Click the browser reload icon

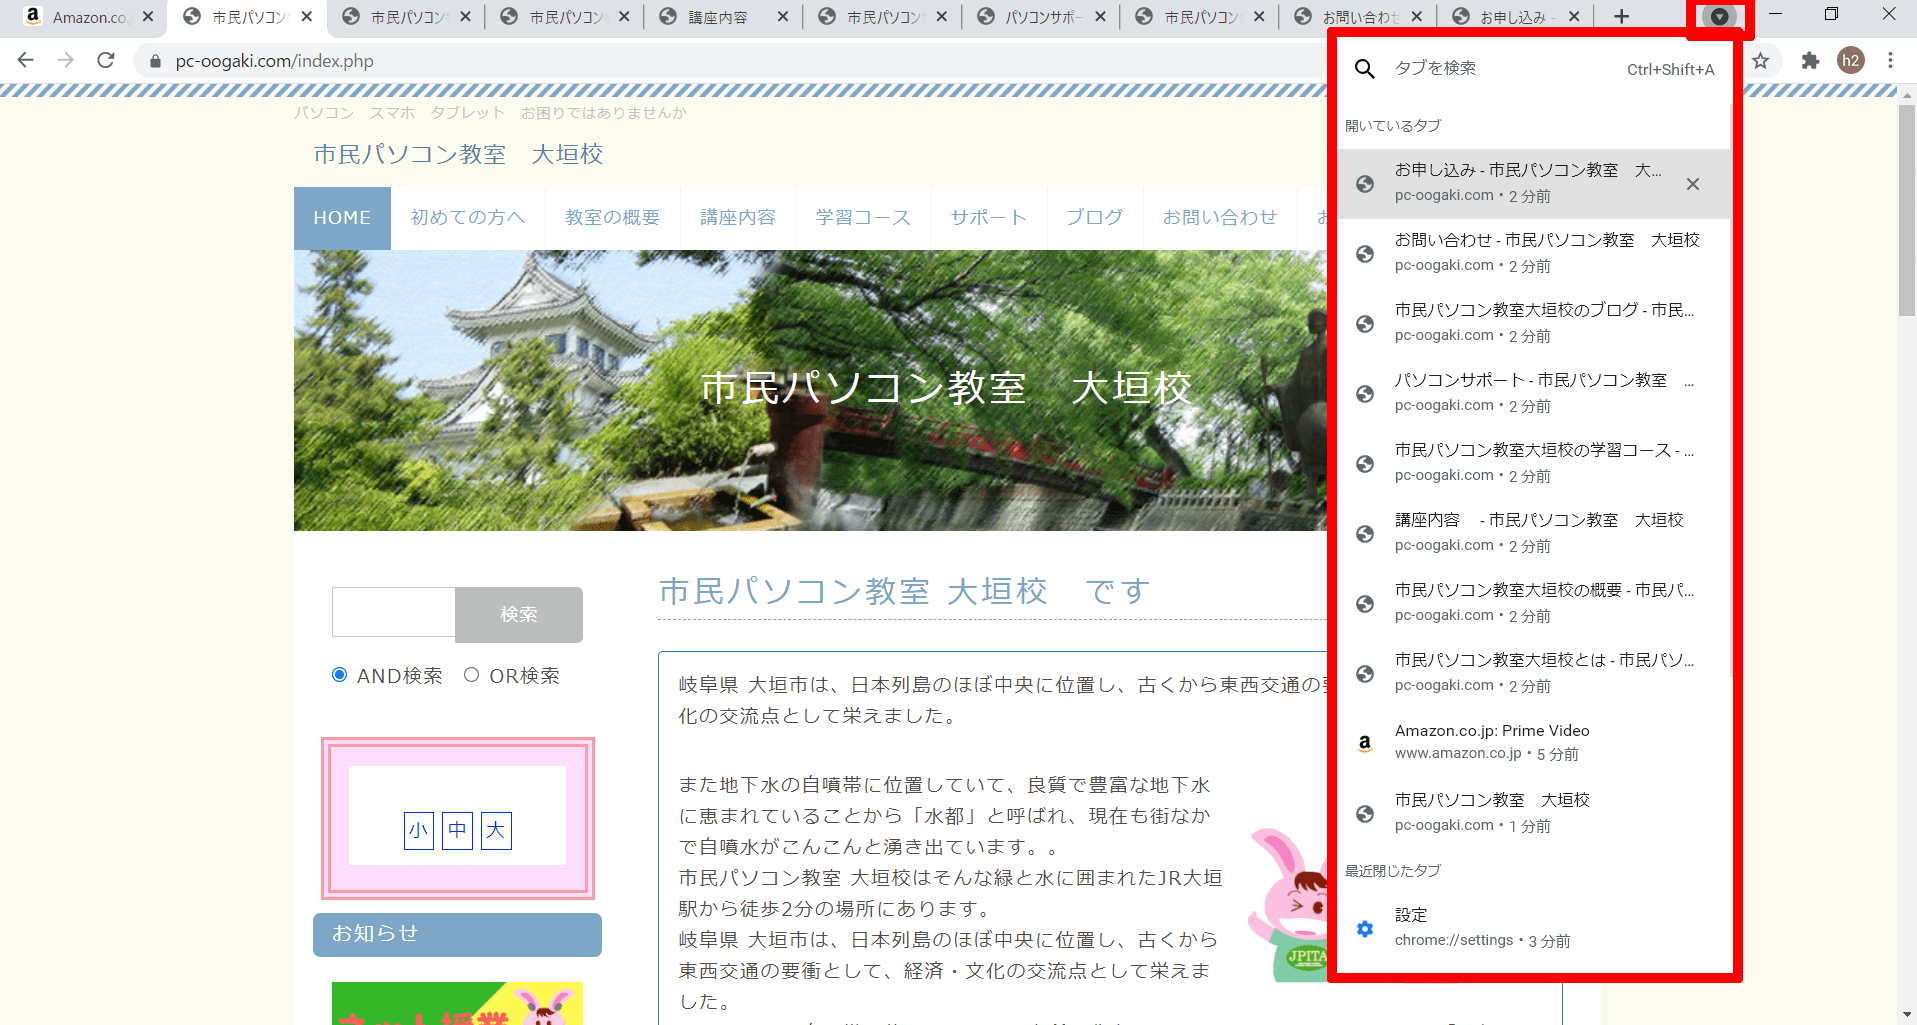click(x=106, y=61)
